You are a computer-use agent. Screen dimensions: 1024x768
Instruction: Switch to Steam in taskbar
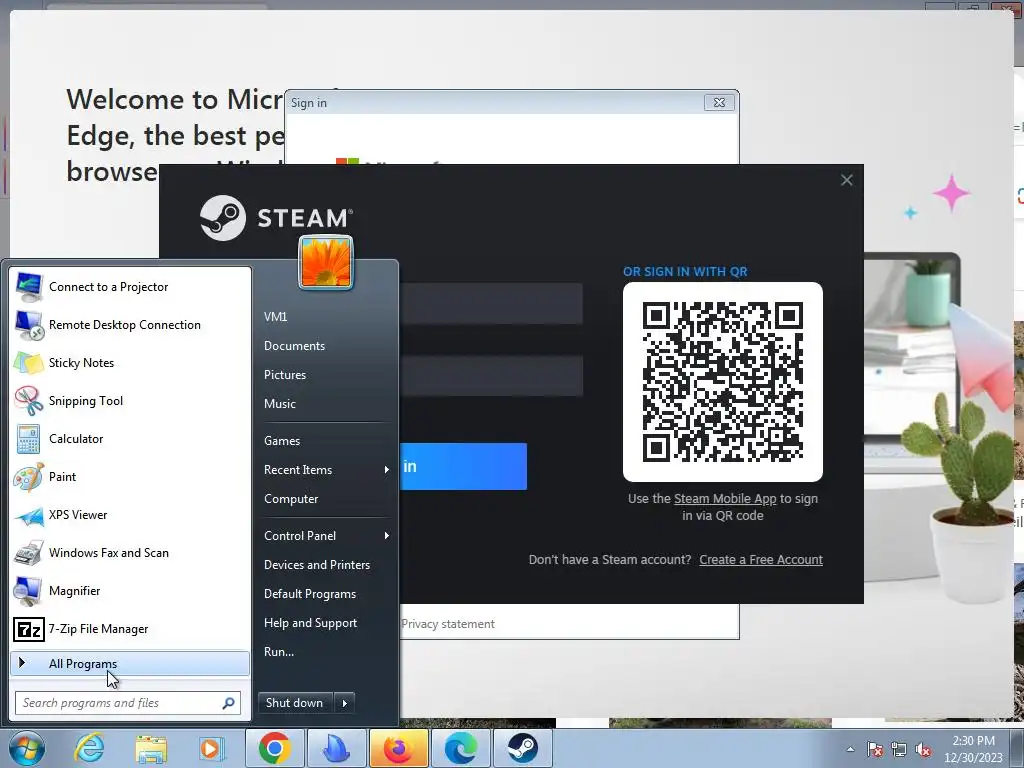coord(522,748)
